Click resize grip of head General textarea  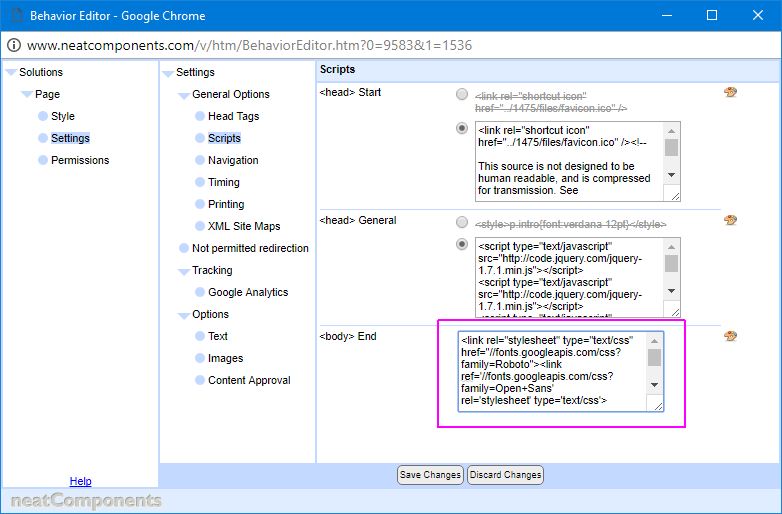tap(675, 312)
